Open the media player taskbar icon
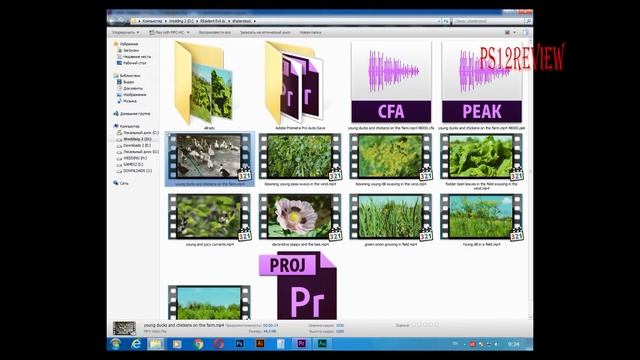 tap(177, 344)
